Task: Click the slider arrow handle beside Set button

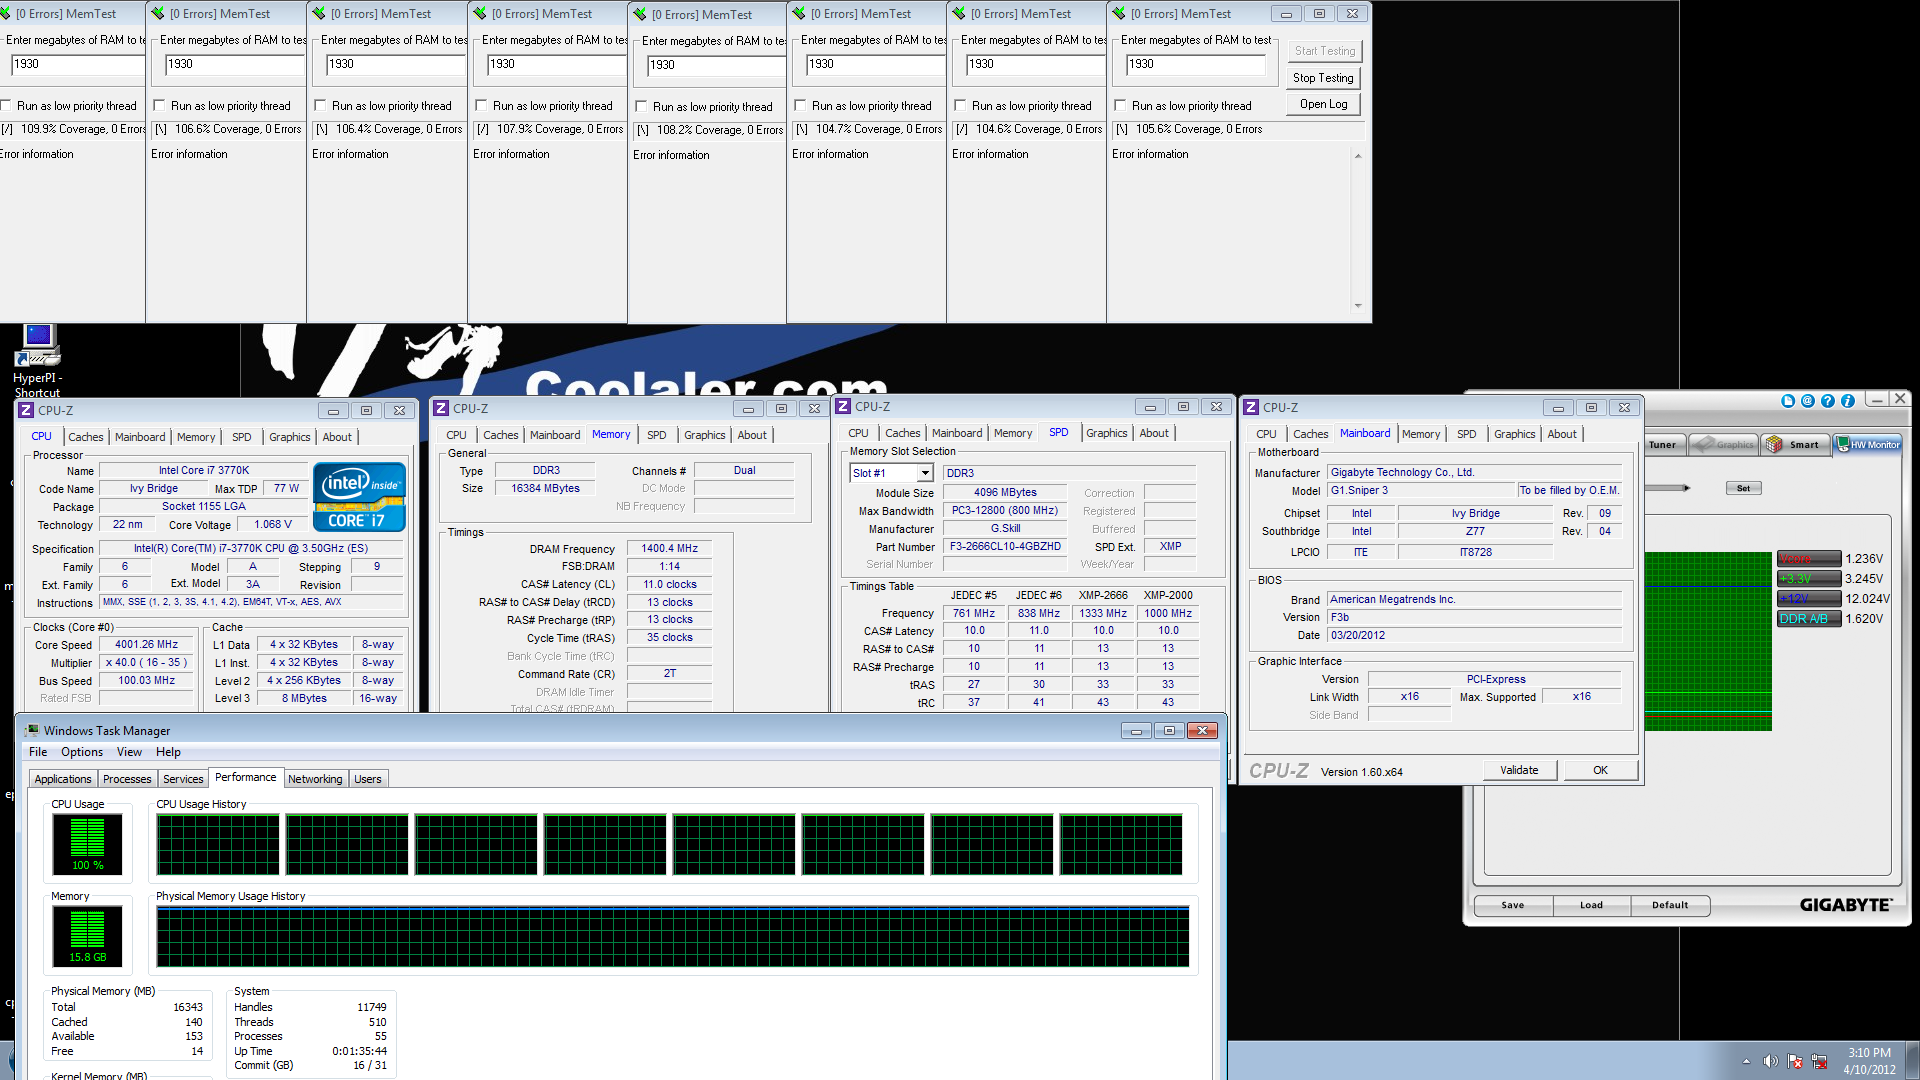Action: [x=1686, y=488]
